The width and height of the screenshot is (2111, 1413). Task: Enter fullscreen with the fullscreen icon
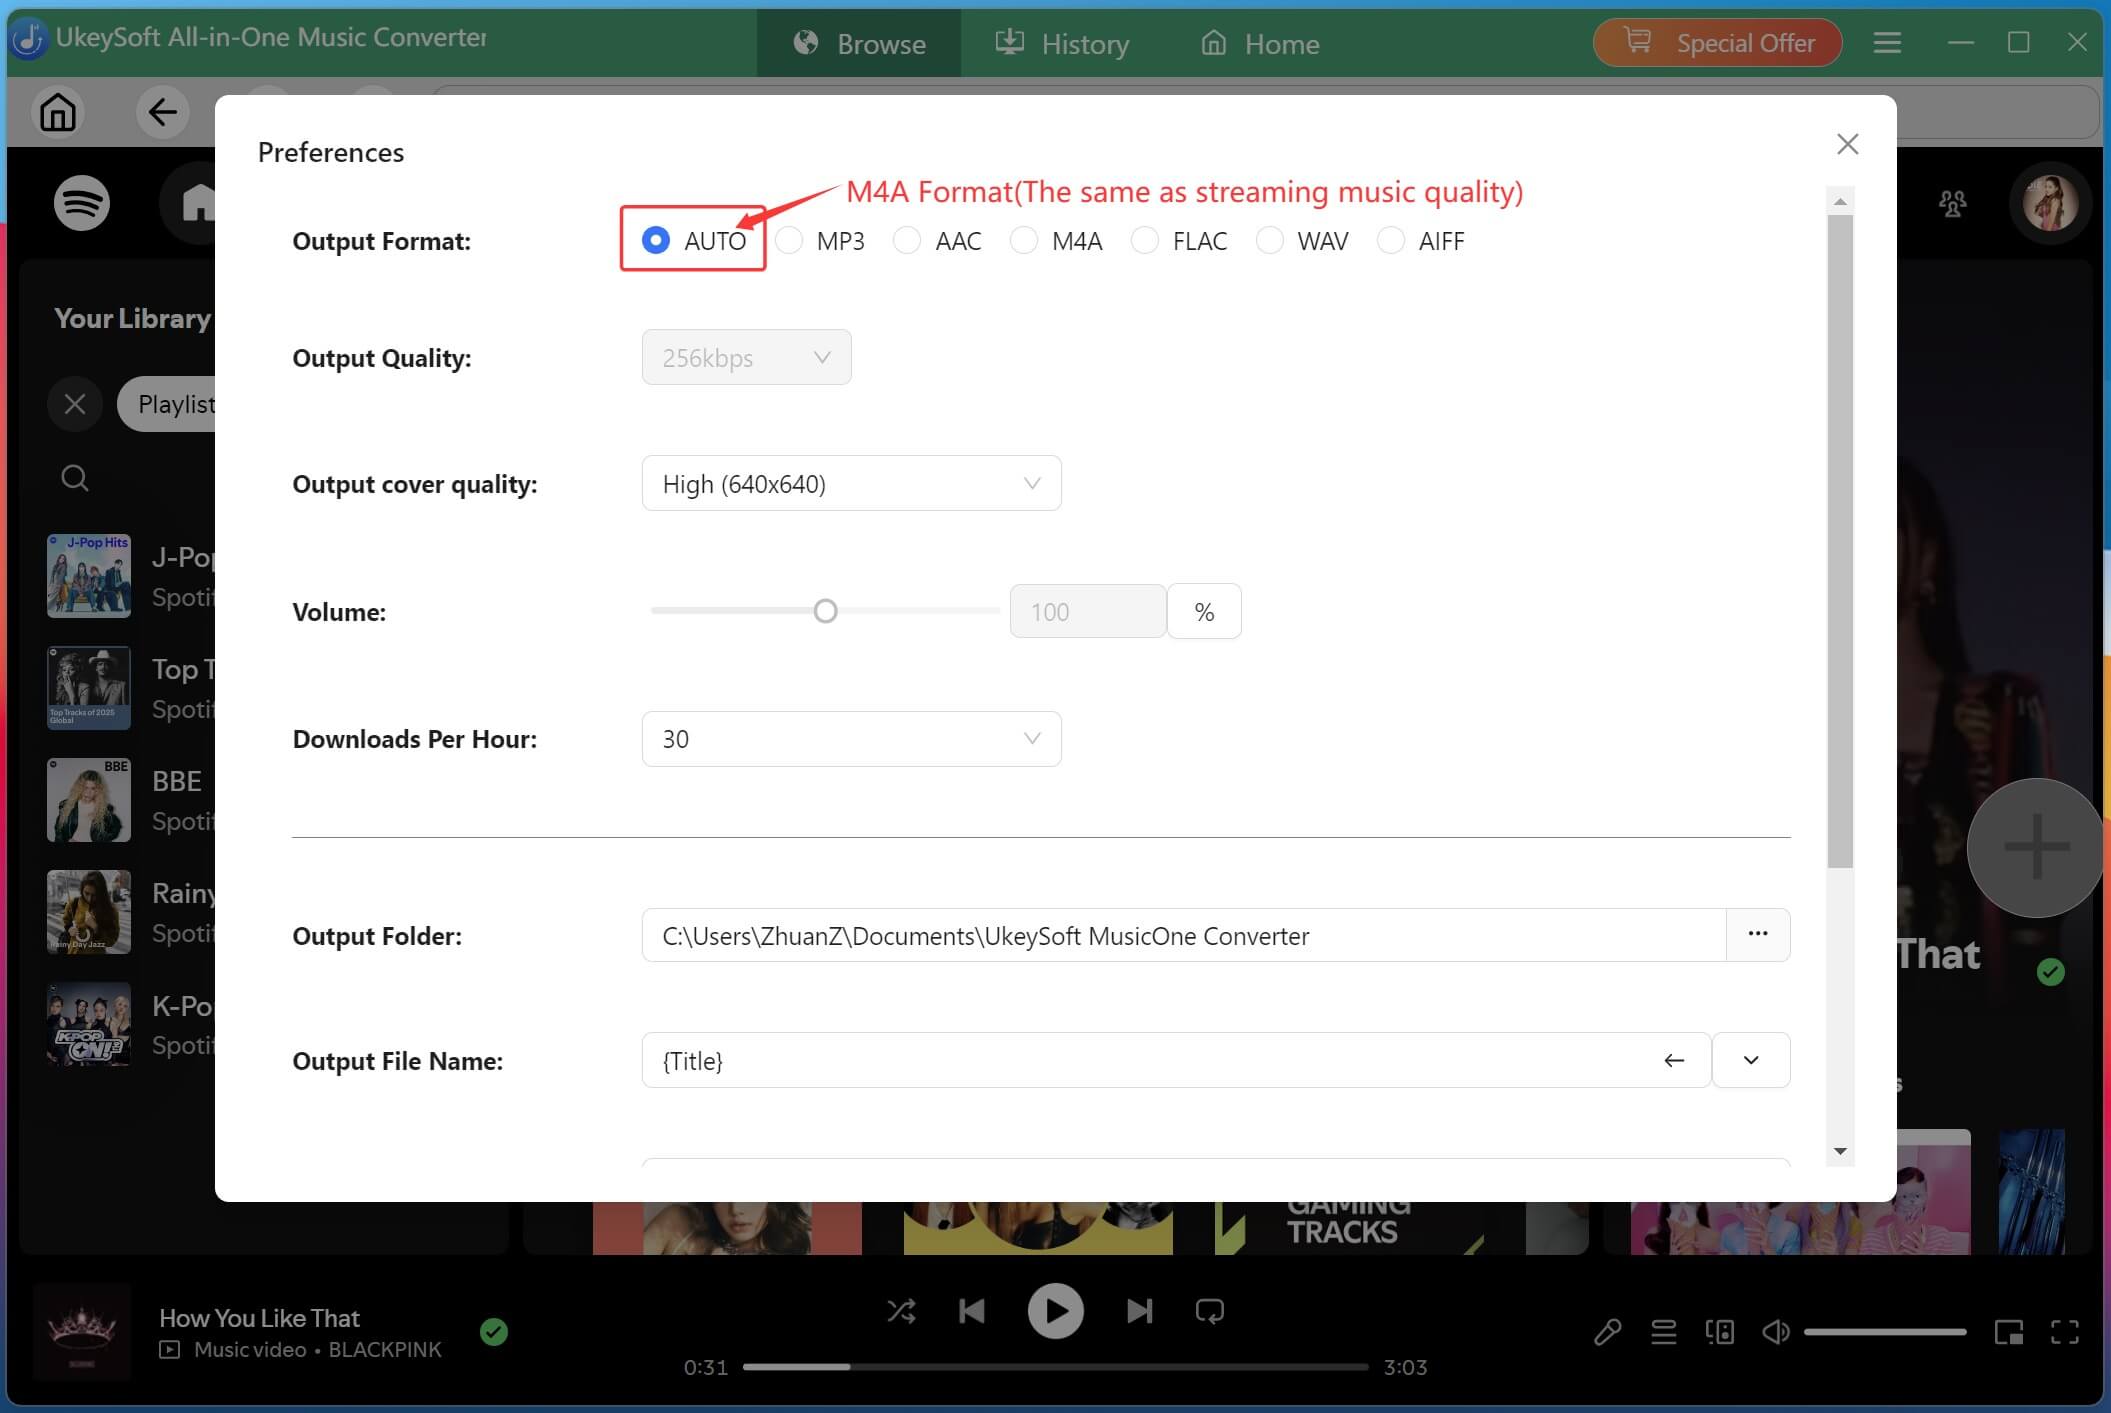(2065, 1331)
